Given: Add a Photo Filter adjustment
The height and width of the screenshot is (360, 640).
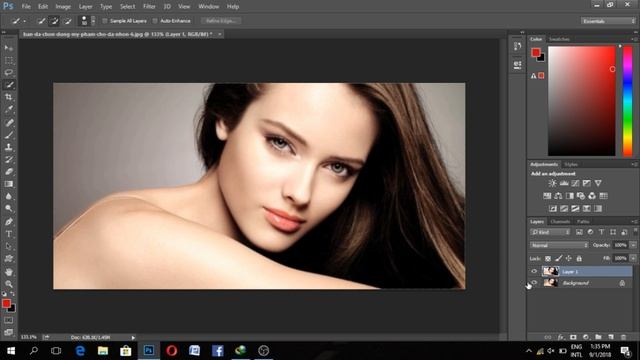Looking at the screenshot, I should tap(580, 196).
